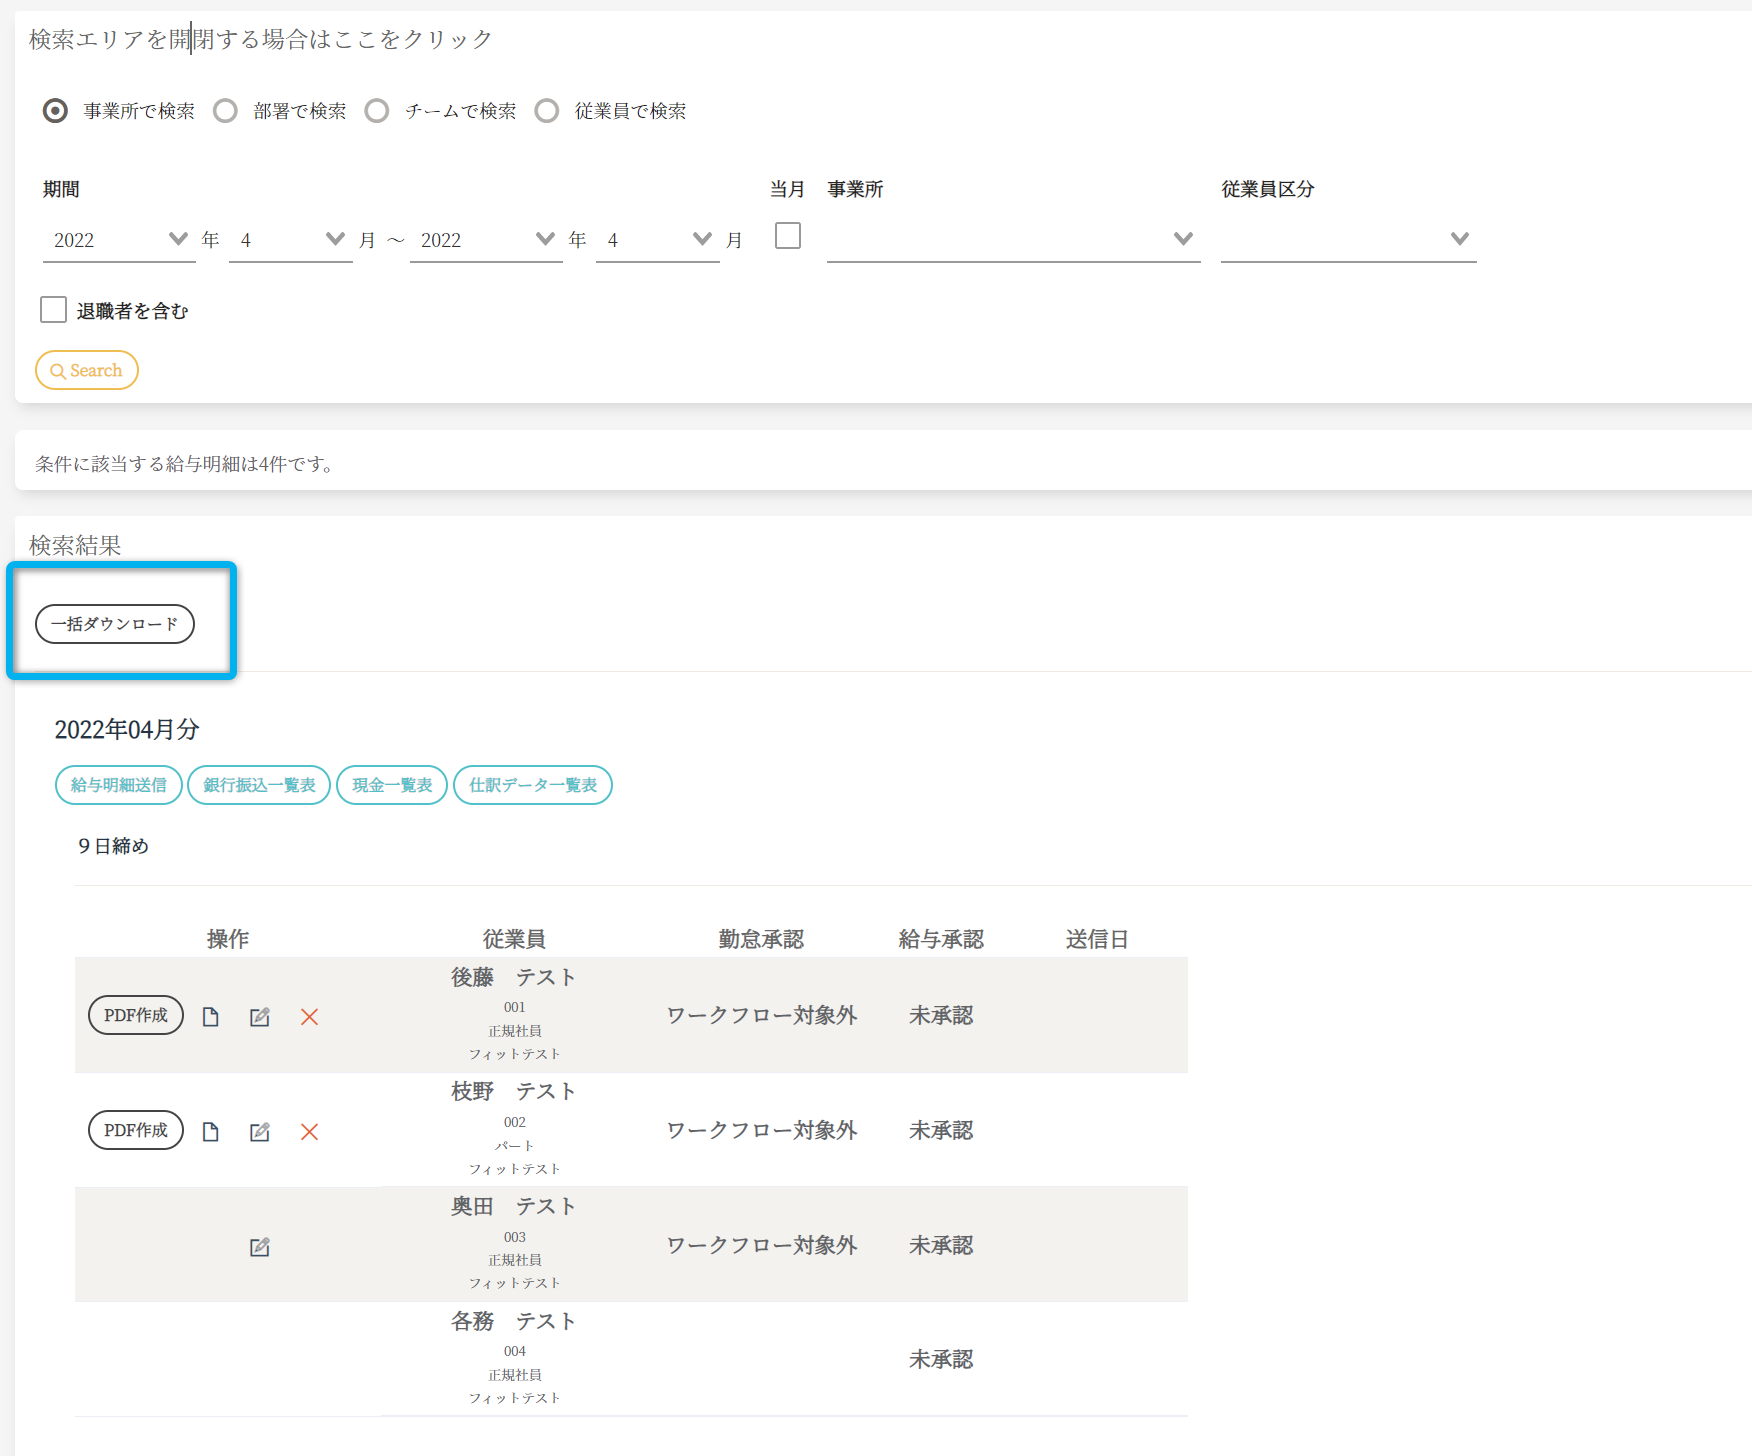
Task: Delete 枝野 テスト payslip with red X
Action: coord(310,1132)
